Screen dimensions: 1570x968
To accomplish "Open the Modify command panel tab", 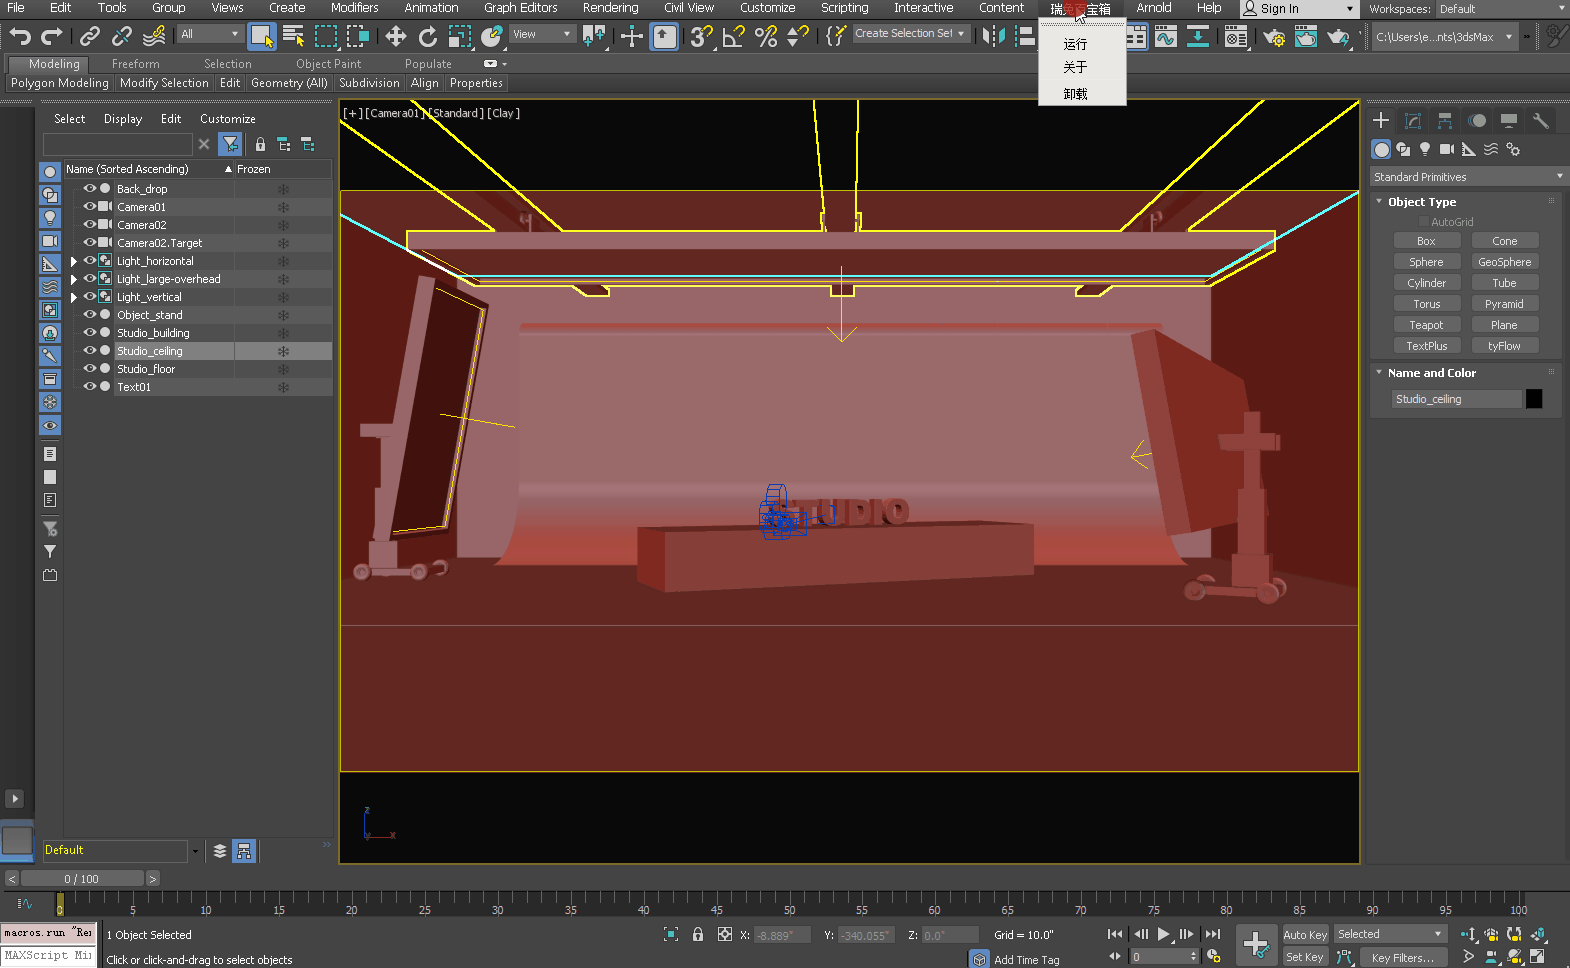I will click(1413, 121).
